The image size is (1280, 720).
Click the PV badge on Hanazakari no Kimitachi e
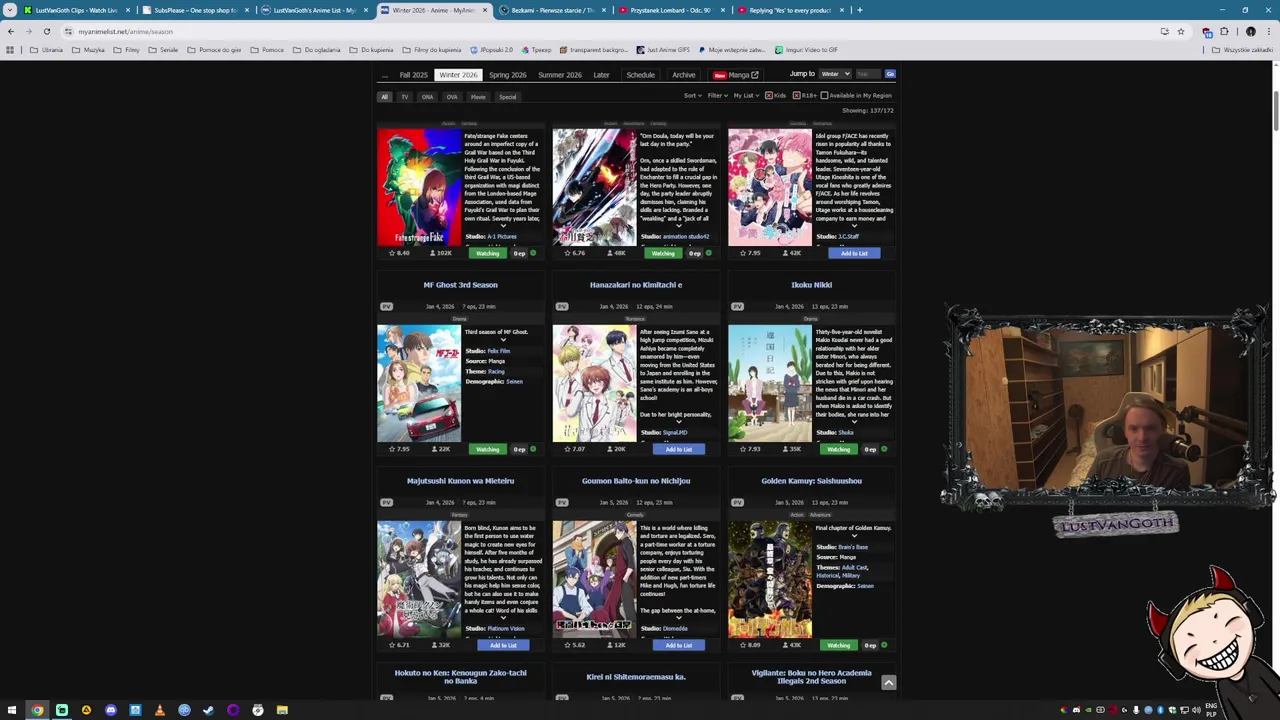562,306
